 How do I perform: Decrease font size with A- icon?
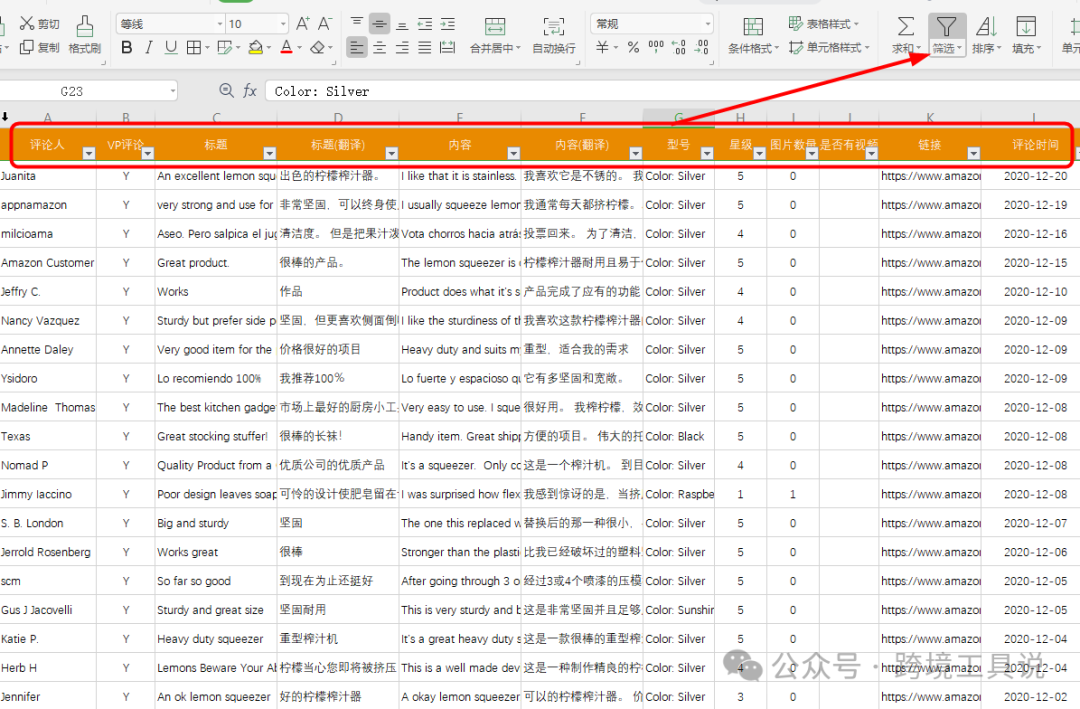pos(324,24)
